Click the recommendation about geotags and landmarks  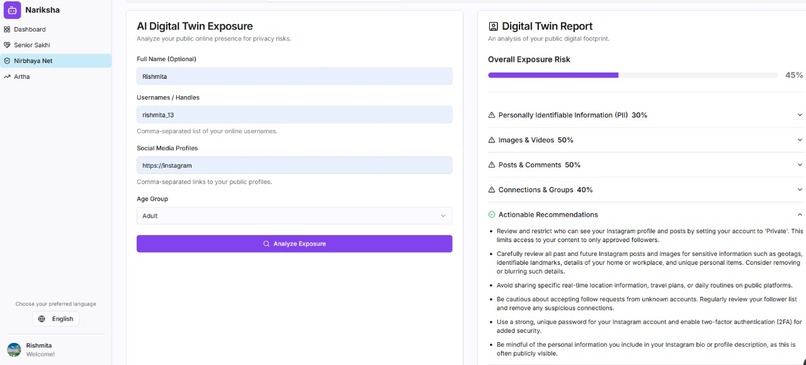649,262
